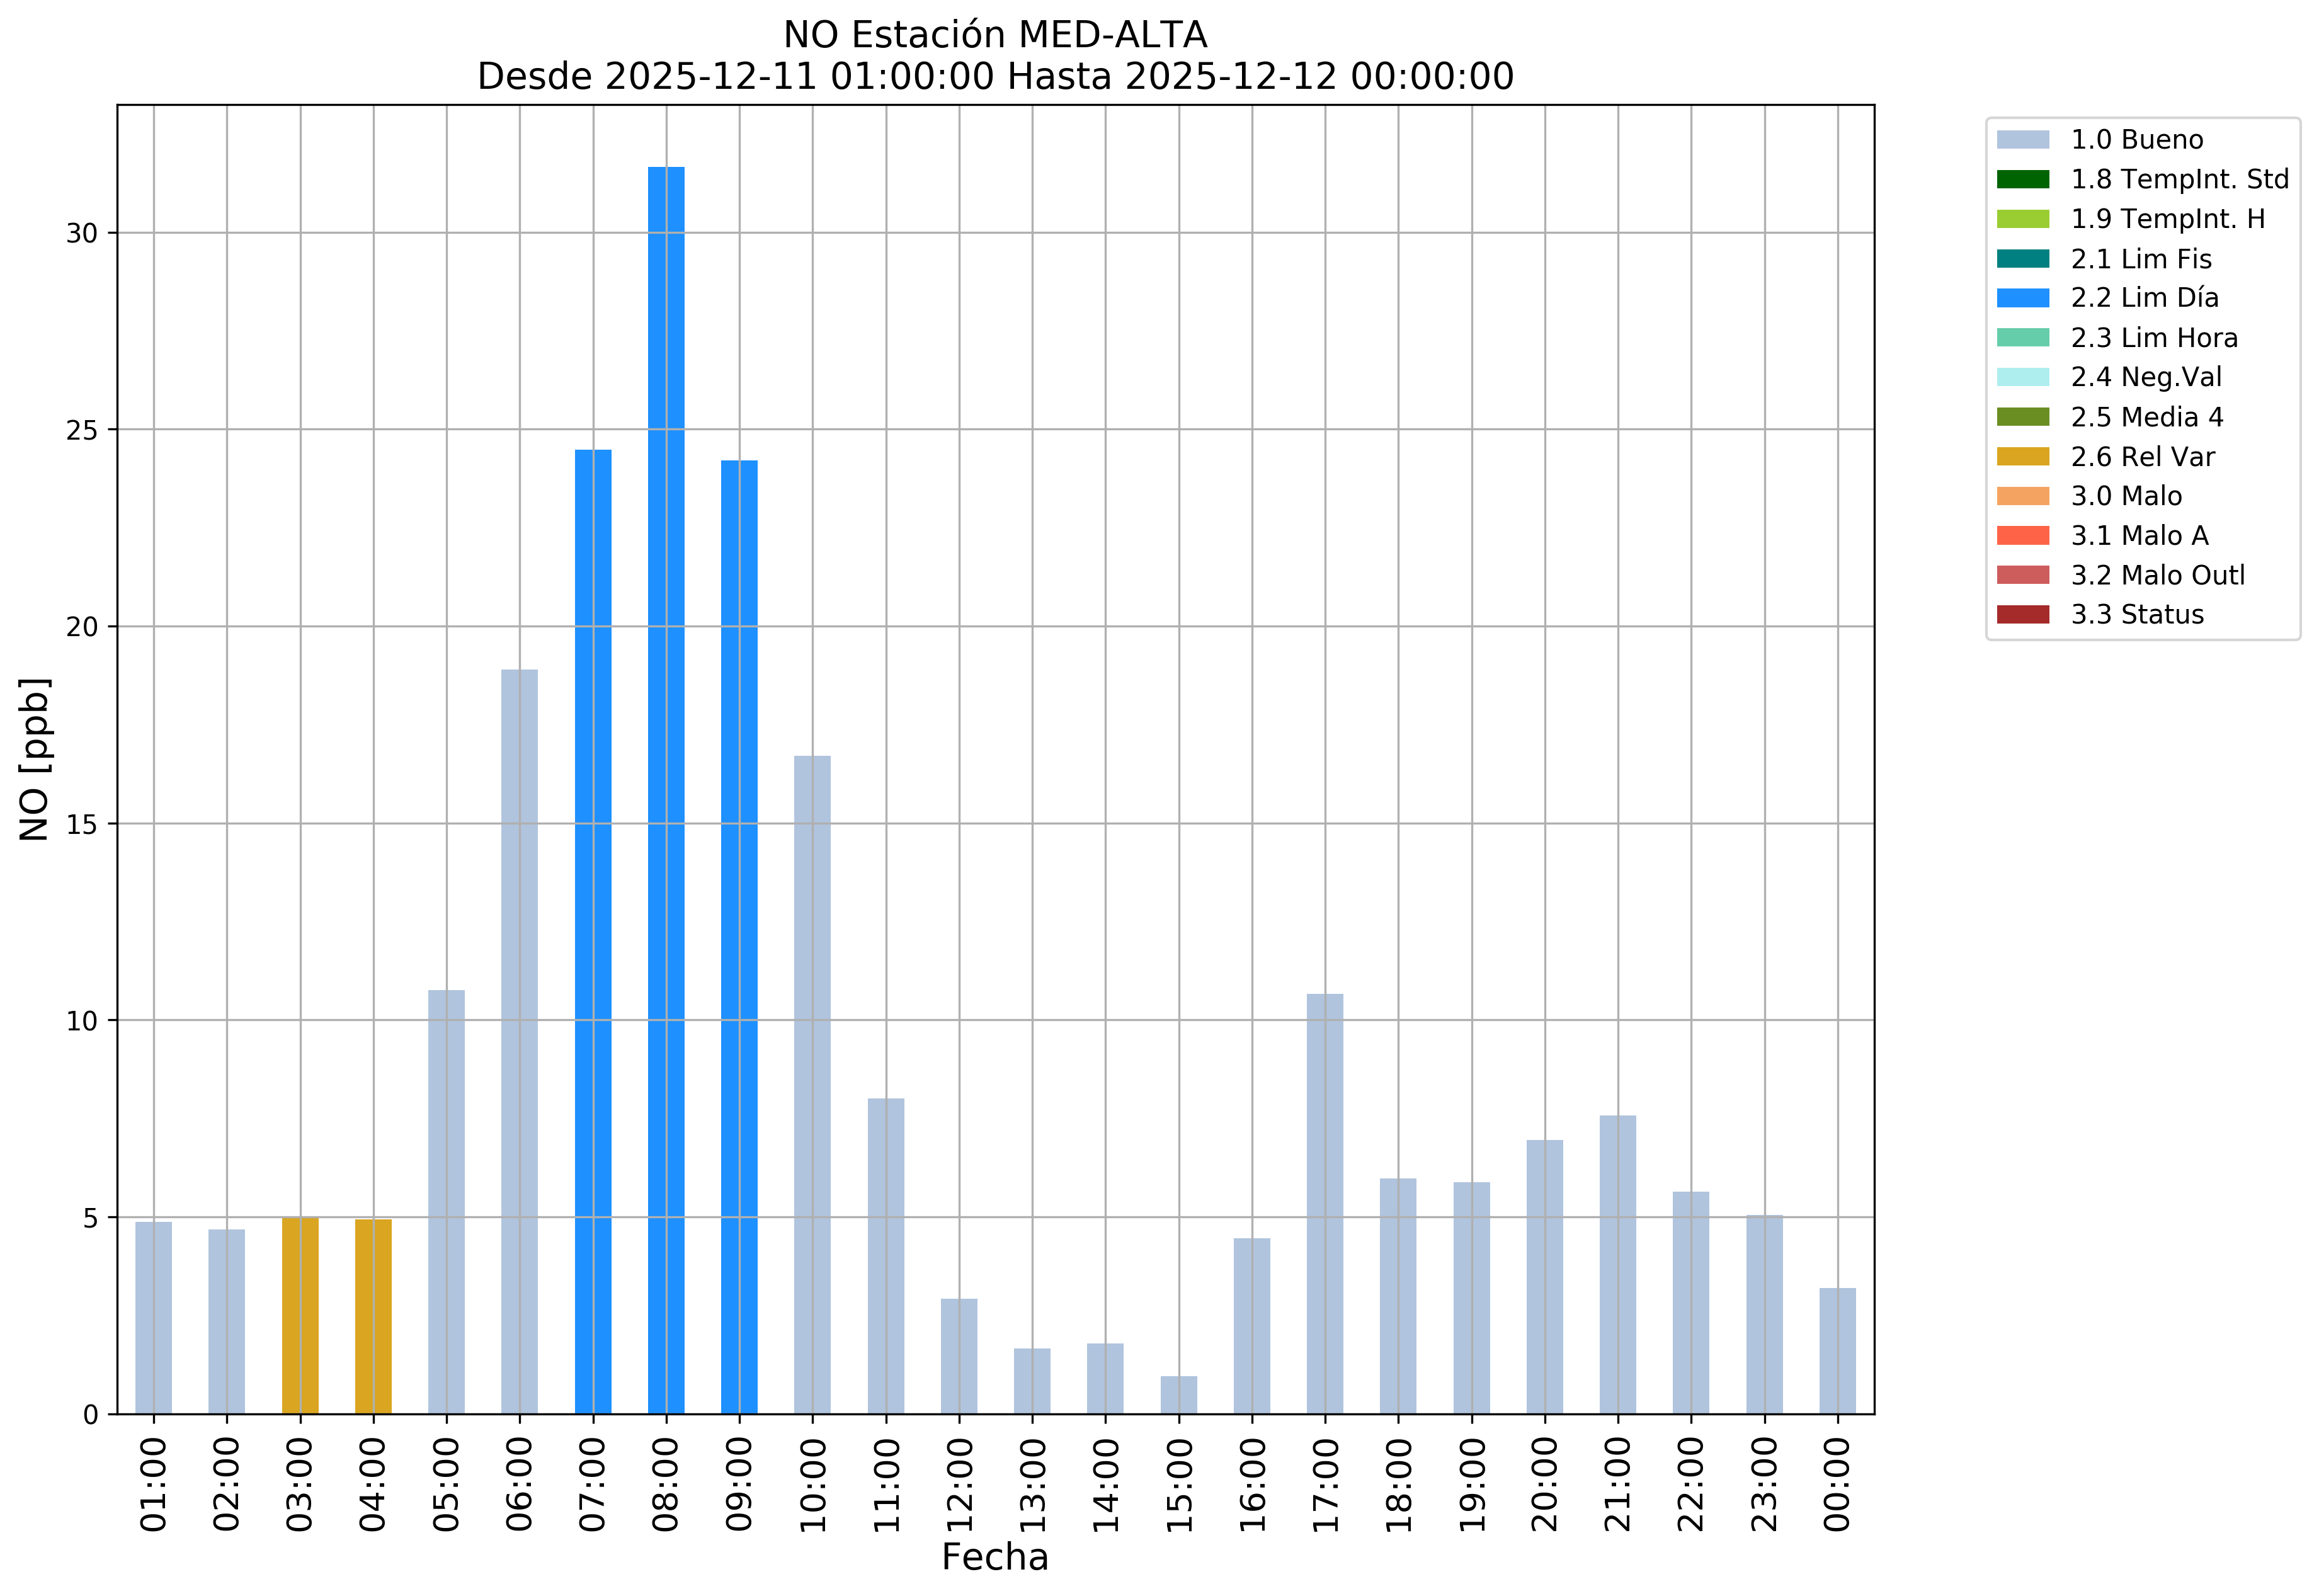Screen dimensions: 2319x1596
Task: Click the 2.2 Lim Día legend swatch
Action: [x=2022, y=298]
